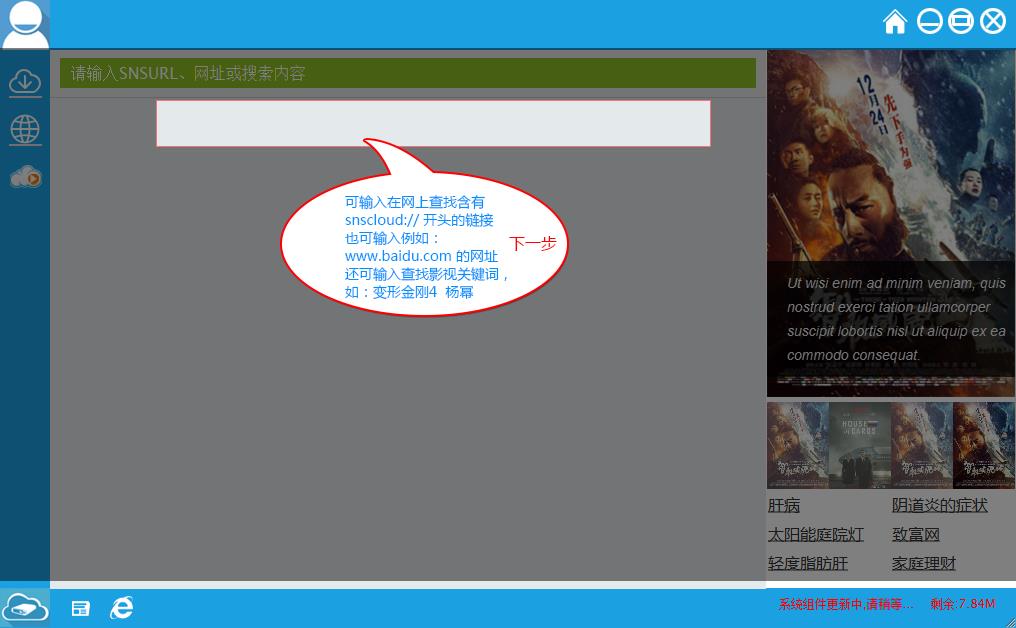This screenshot has width=1016, height=628.
Task: Click the highlighted white box below search bar
Action: [433, 123]
